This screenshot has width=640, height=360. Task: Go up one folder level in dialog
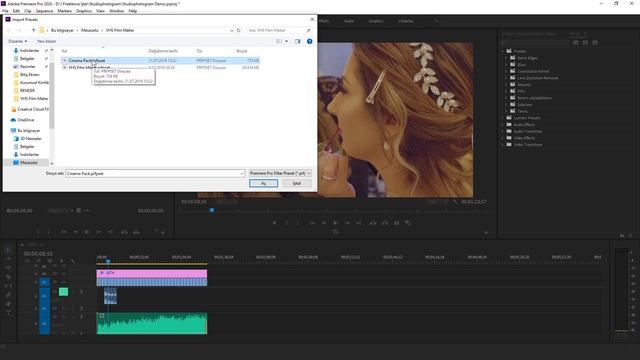tap(33, 30)
